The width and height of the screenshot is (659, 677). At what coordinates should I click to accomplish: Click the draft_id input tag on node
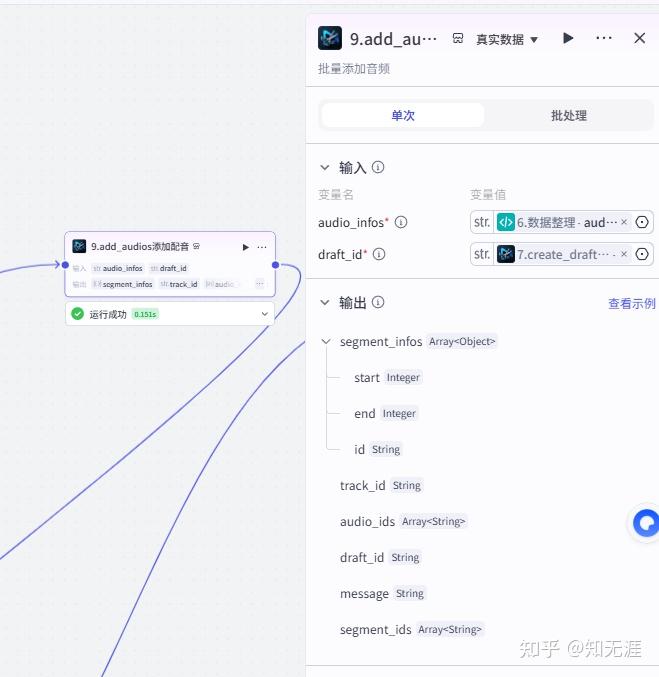[x=169, y=268]
